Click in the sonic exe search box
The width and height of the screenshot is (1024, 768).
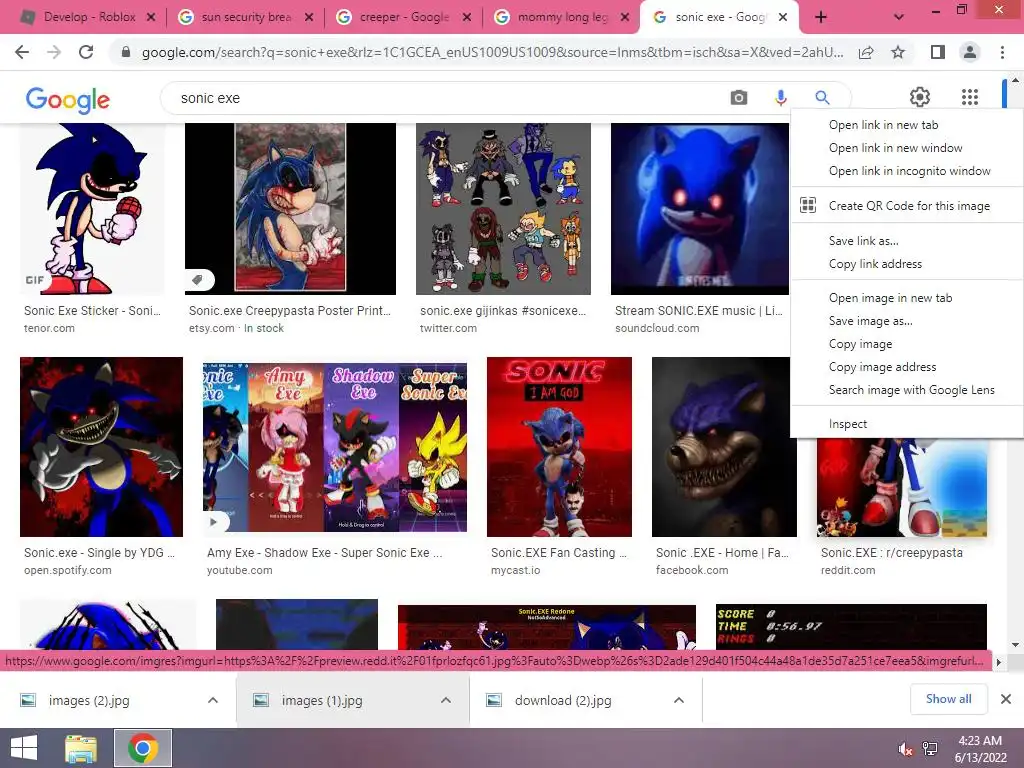444,98
